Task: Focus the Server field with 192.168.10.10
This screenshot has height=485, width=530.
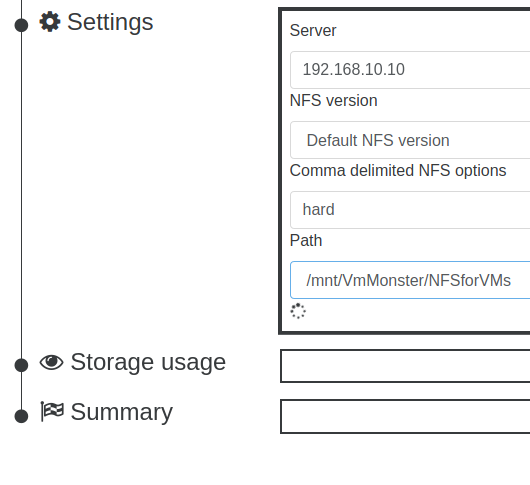Action: (x=410, y=70)
